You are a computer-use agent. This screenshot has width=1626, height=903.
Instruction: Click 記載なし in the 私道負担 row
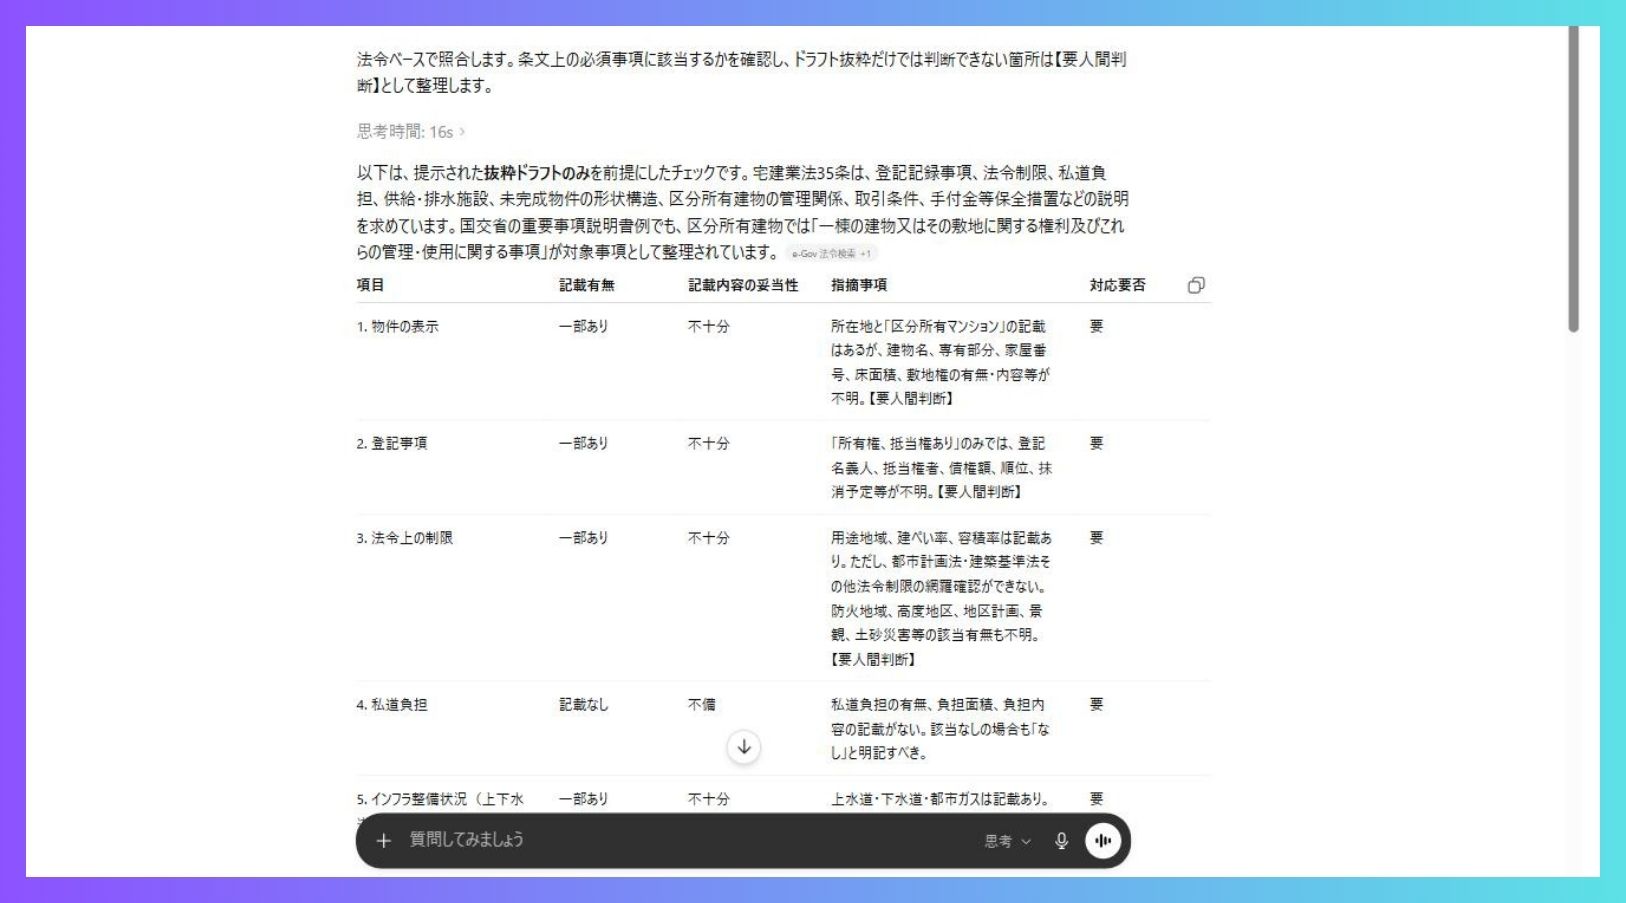click(x=584, y=705)
